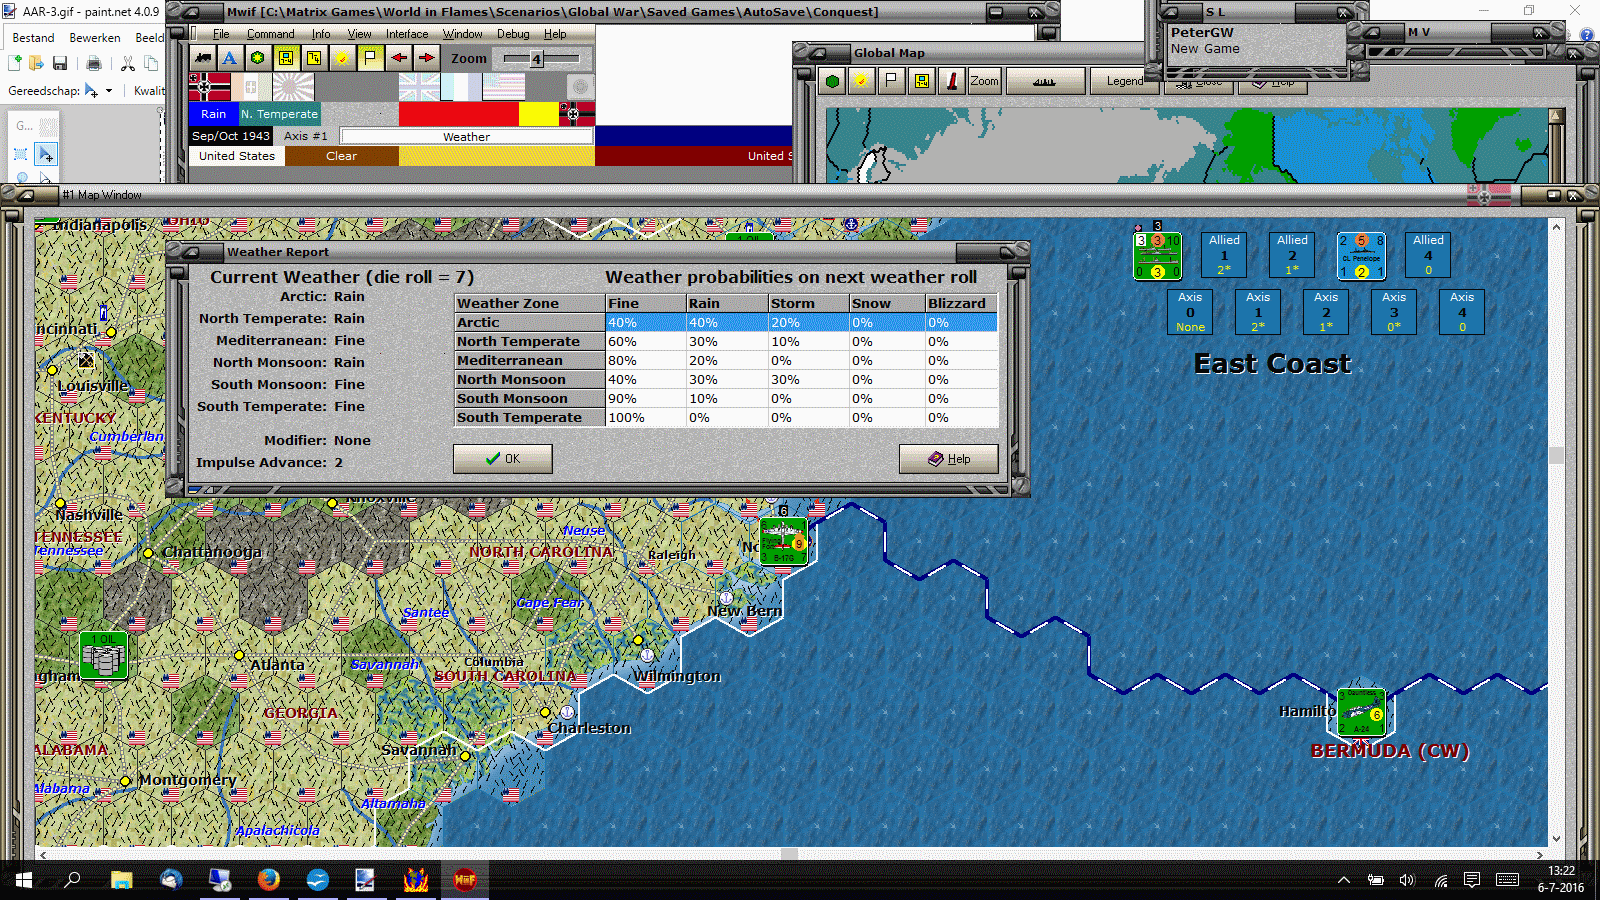The width and height of the screenshot is (1600, 900).
Task: Select the German flag major power
Action: [210, 86]
